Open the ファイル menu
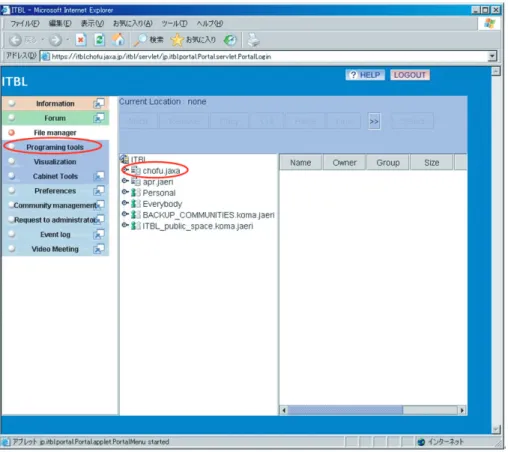 point(25,24)
